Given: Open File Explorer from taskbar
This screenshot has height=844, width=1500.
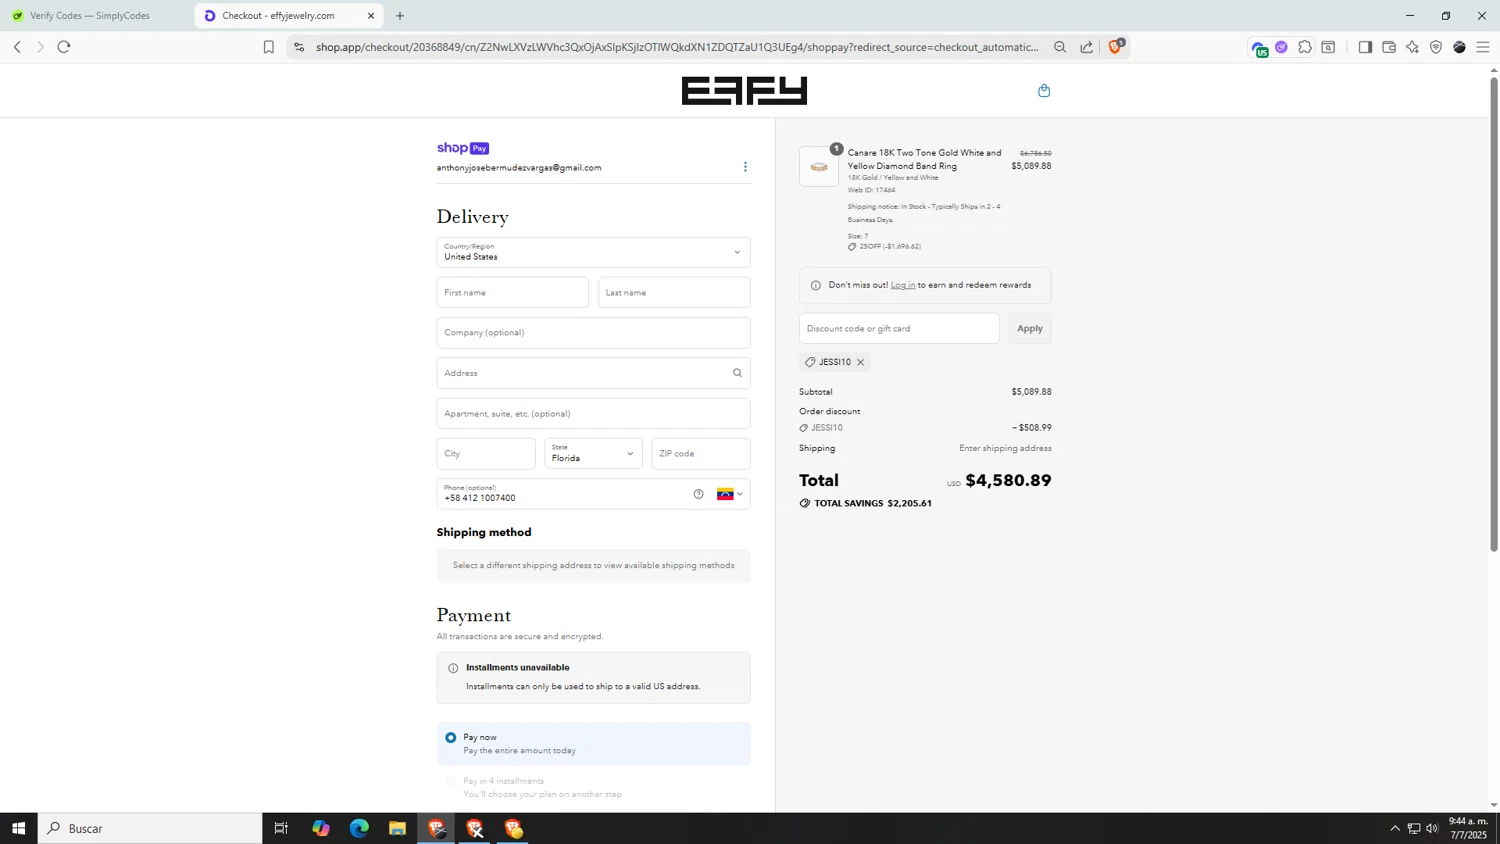Looking at the screenshot, I should tap(397, 828).
